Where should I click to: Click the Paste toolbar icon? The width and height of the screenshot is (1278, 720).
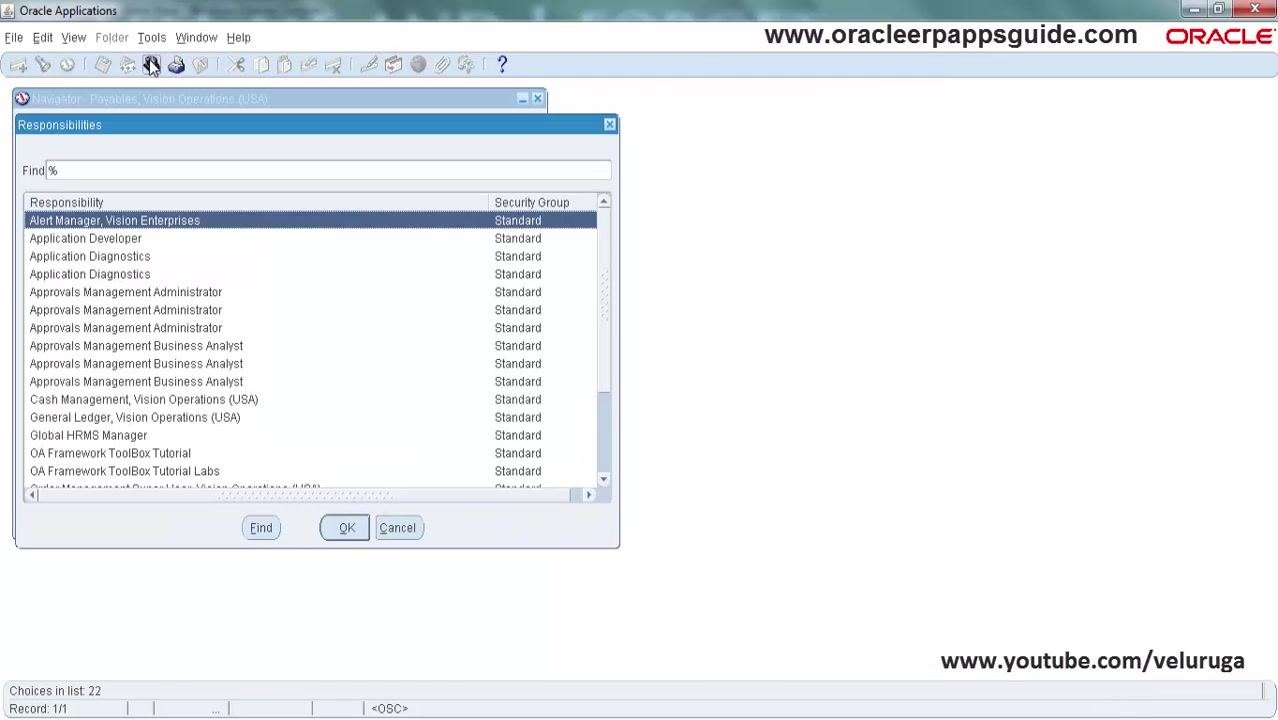pos(285,65)
